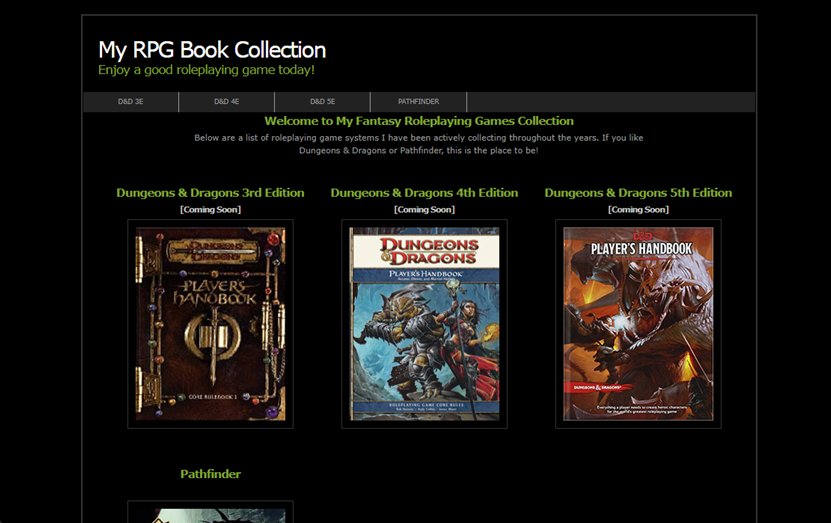Viewport: 831px width, 523px height.
Task: Click the 3rd Edition Player's Handbook cover
Action: [210, 324]
